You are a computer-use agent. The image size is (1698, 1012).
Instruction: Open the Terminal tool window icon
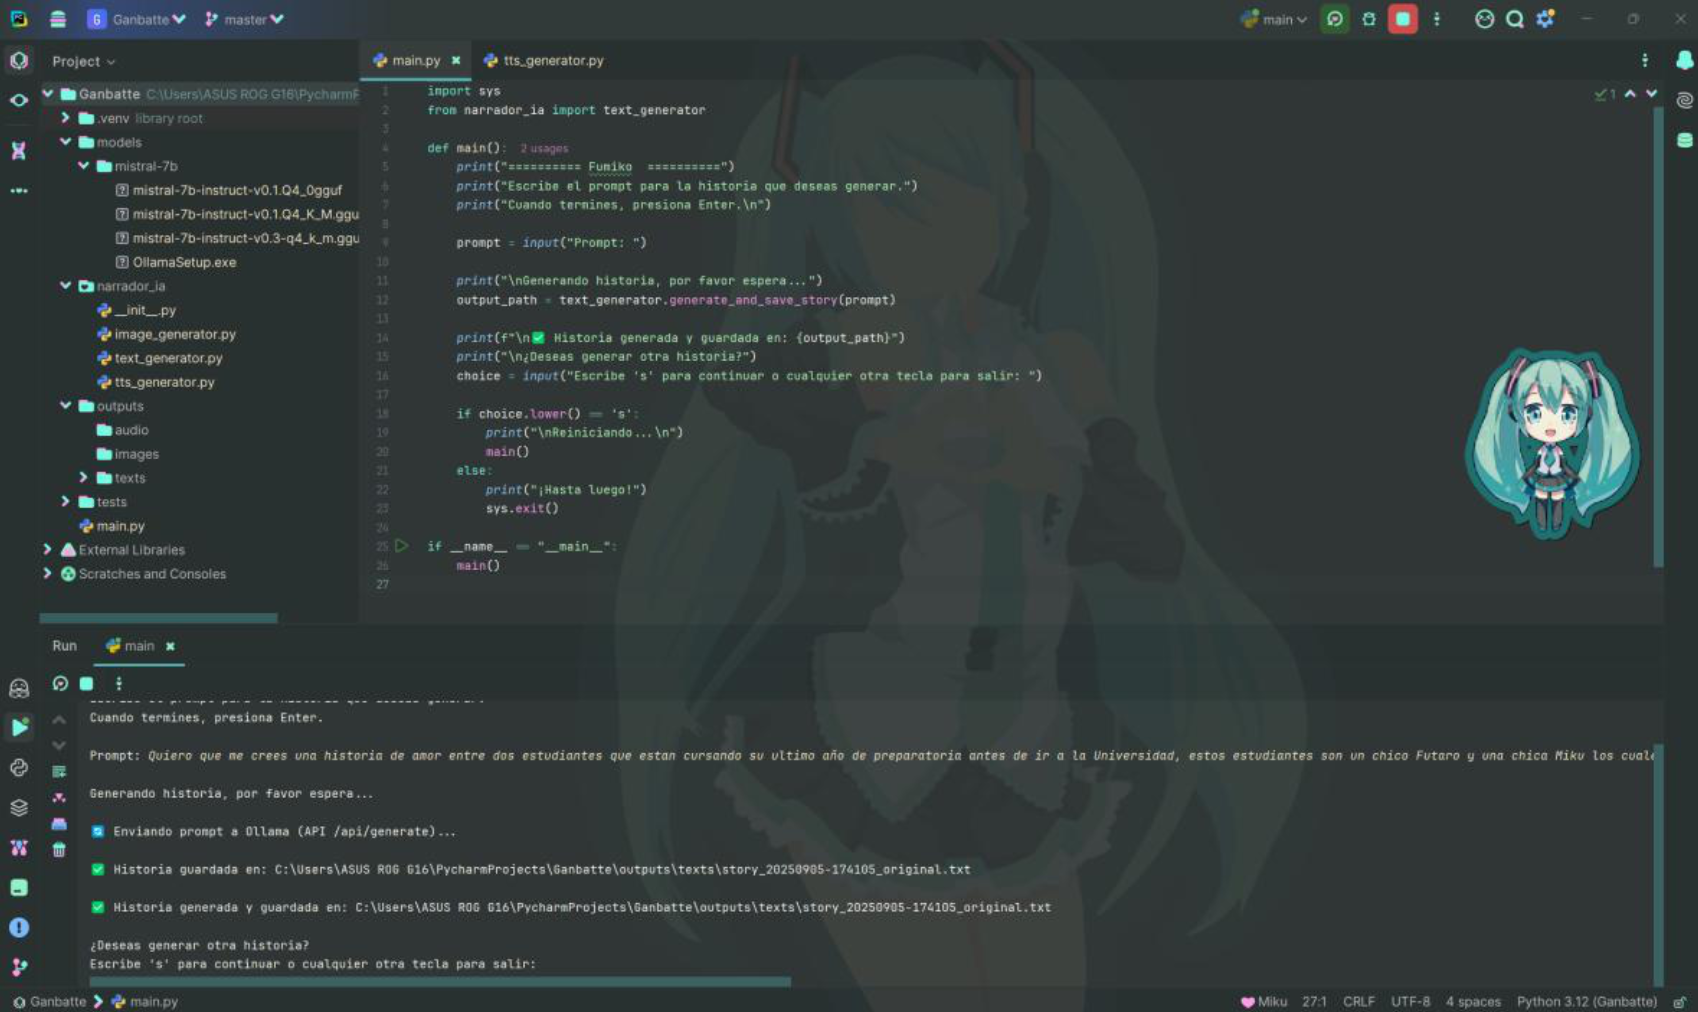19,888
